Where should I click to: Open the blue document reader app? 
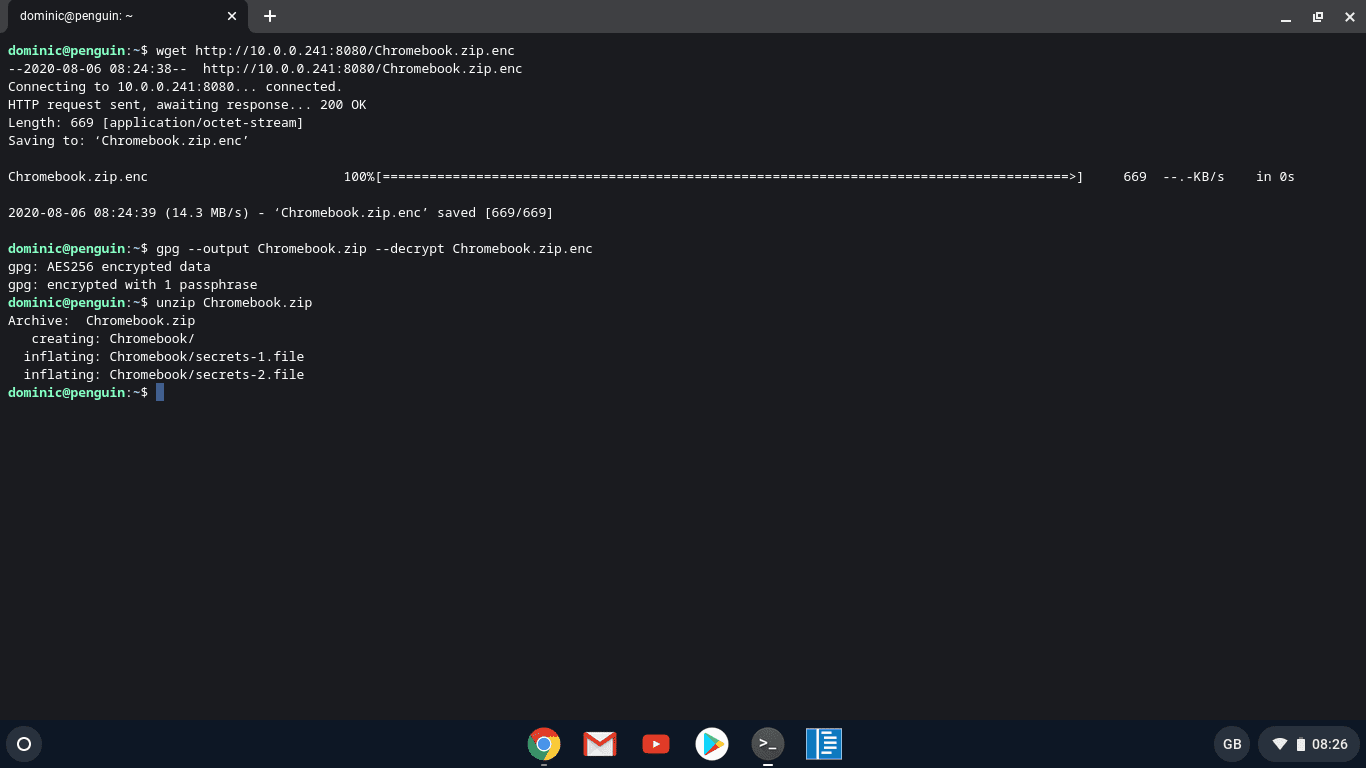click(823, 744)
